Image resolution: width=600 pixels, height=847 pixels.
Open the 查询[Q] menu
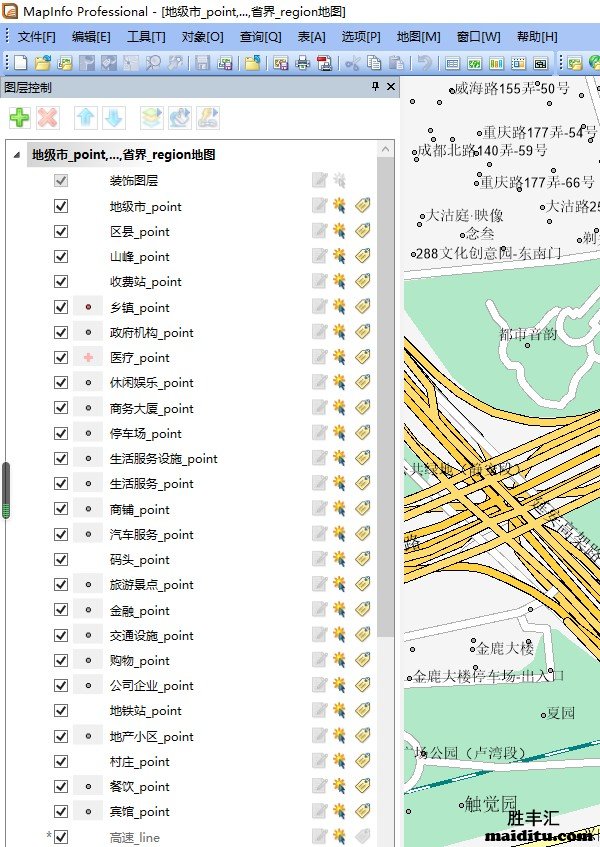pyautogui.click(x=260, y=37)
